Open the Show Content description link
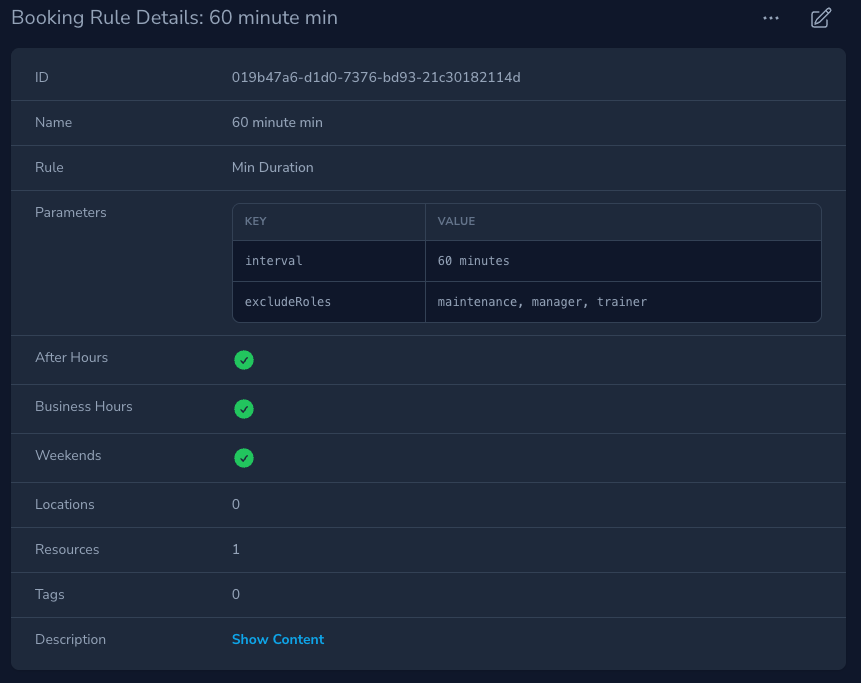 278,639
